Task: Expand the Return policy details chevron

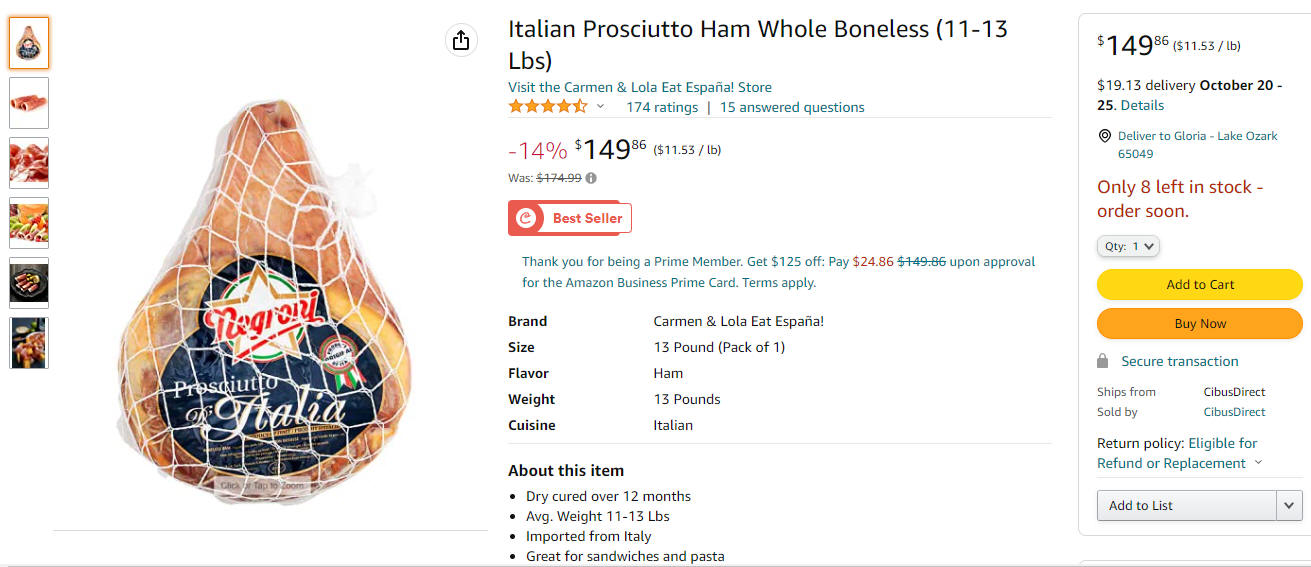Action: (x=1258, y=463)
